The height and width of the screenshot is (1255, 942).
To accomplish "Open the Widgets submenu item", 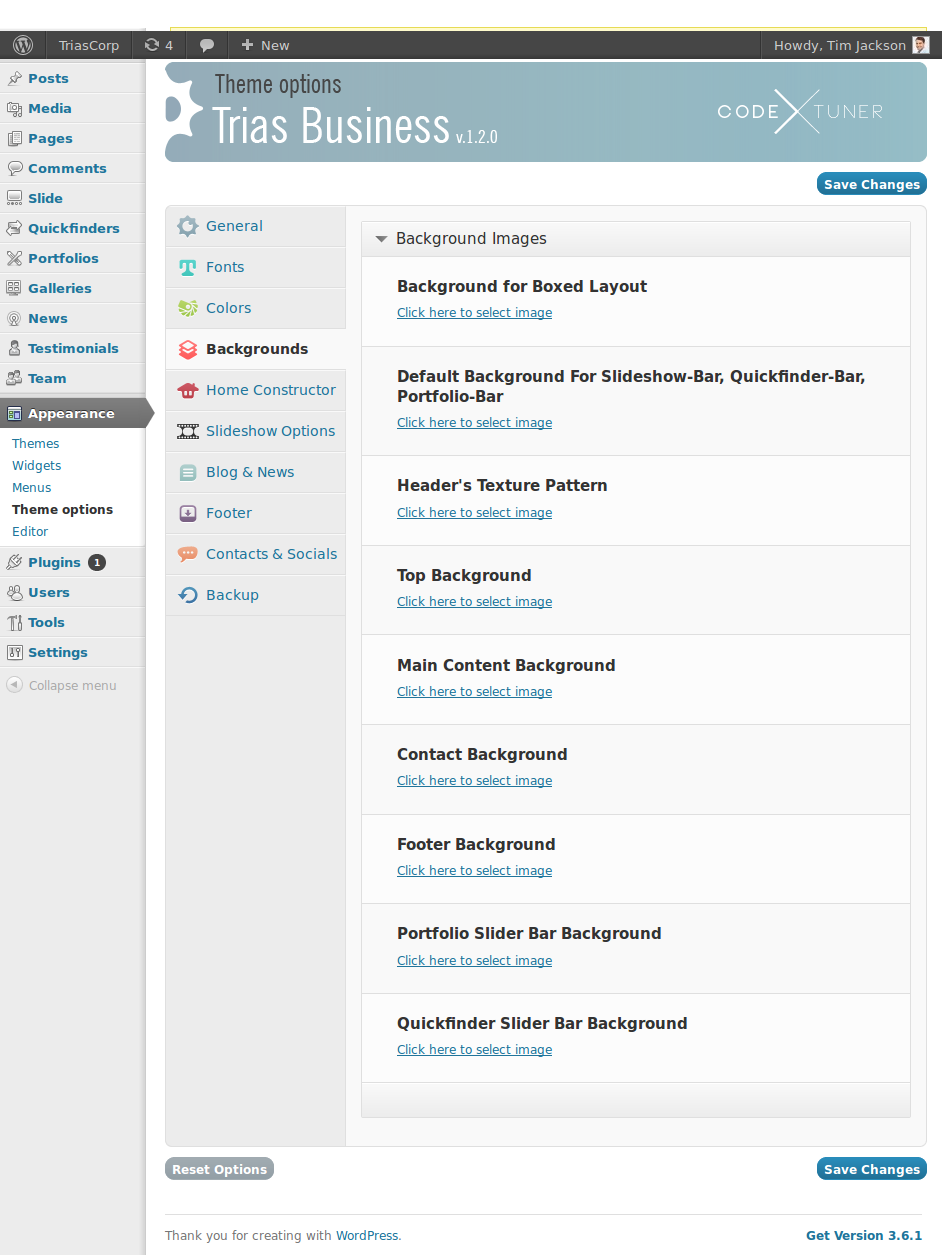I will coord(37,465).
